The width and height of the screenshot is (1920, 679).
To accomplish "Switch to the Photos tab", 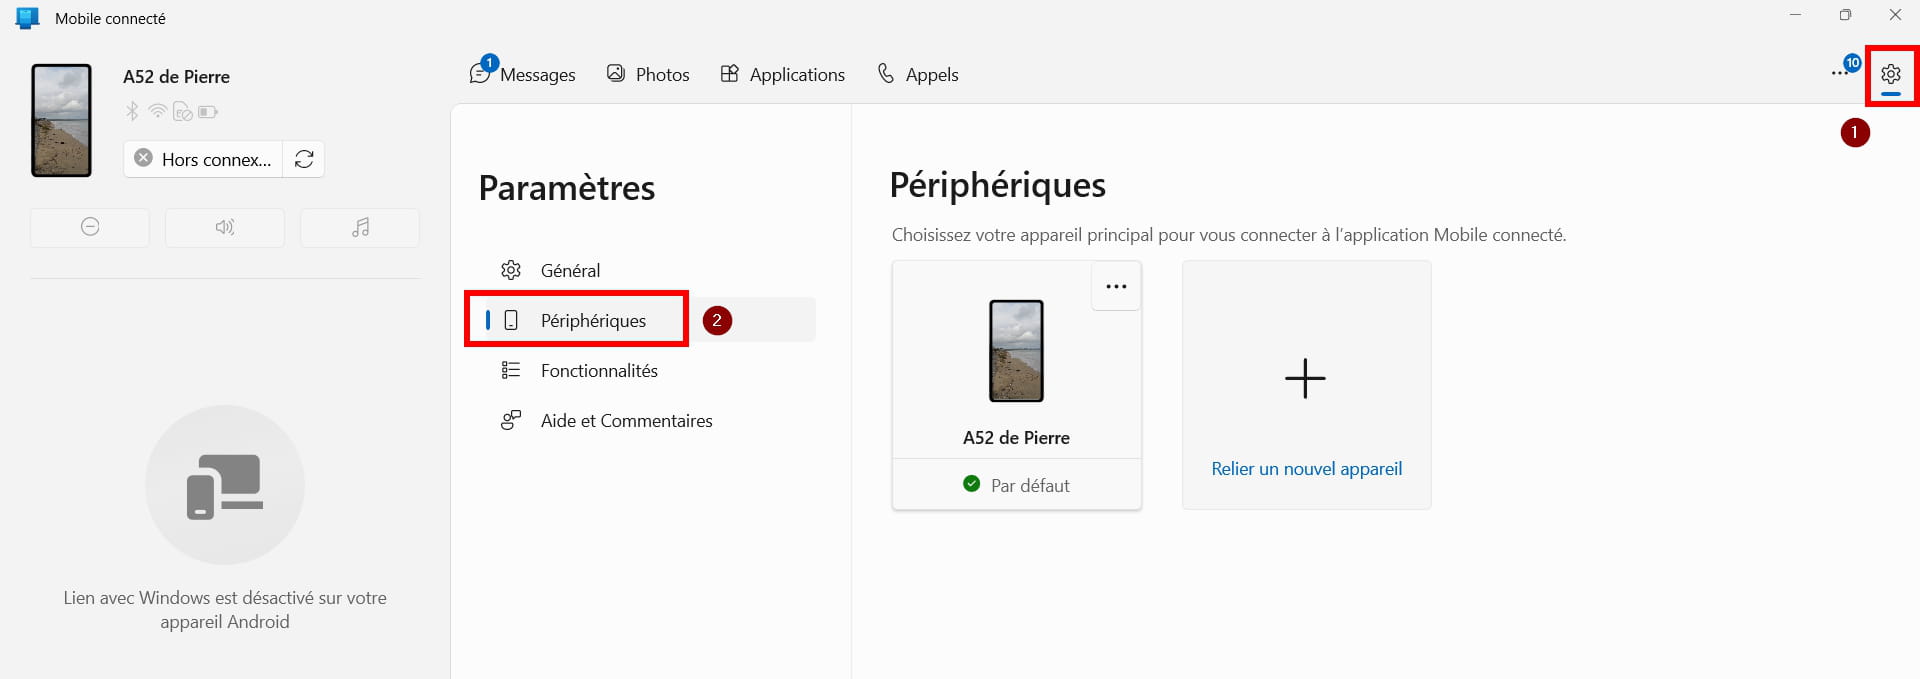I will 648,74.
